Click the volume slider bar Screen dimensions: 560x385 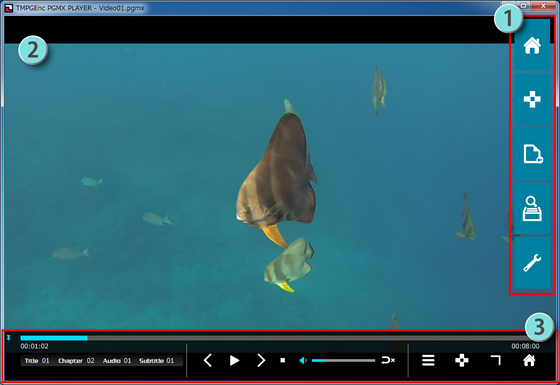[343, 361]
